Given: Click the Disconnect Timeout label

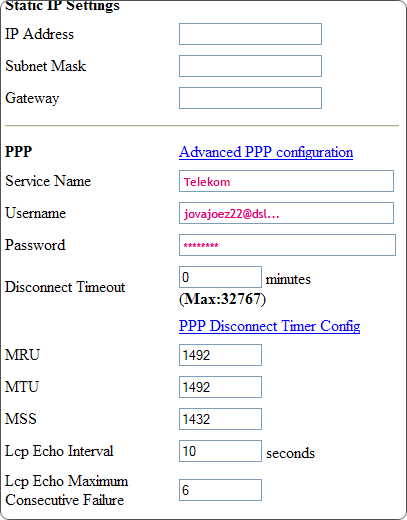Looking at the screenshot, I should coord(65,287).
